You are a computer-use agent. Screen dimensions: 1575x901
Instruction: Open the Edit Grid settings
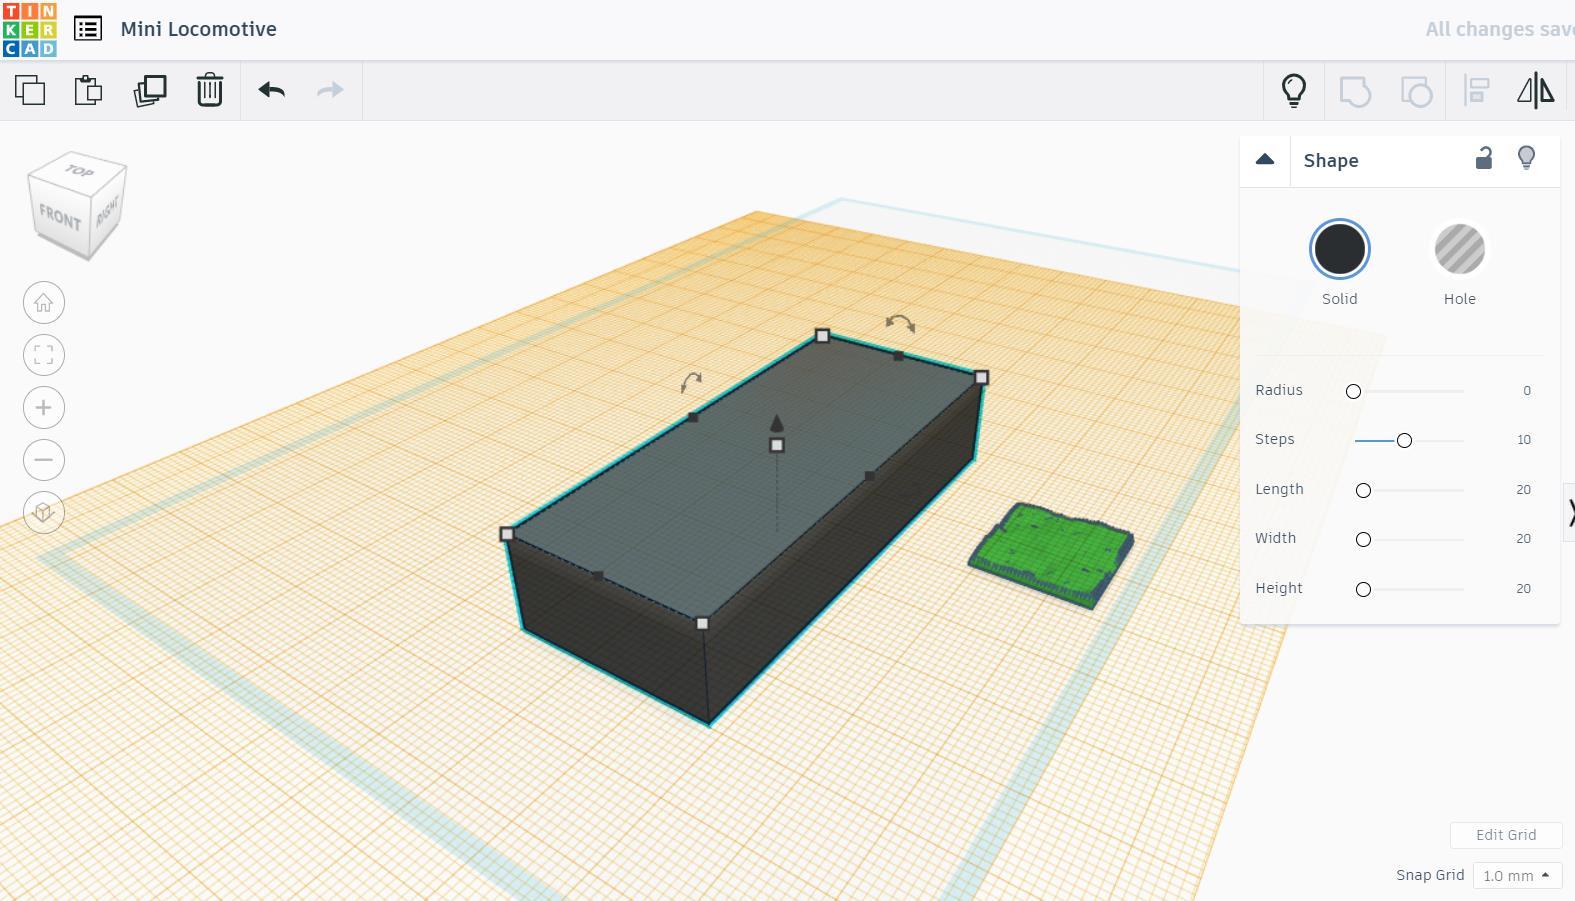tap(1506, 835)
